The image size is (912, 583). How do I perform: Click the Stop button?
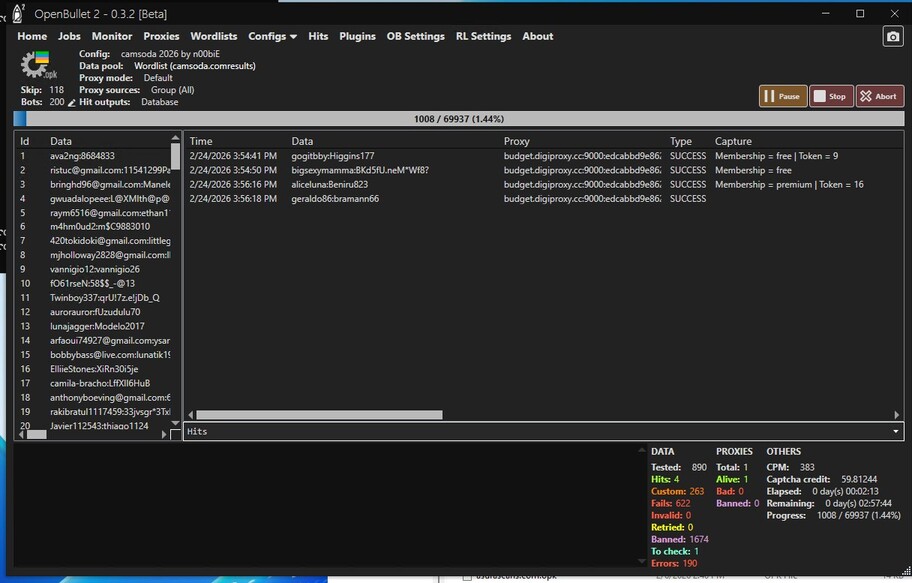831,97
